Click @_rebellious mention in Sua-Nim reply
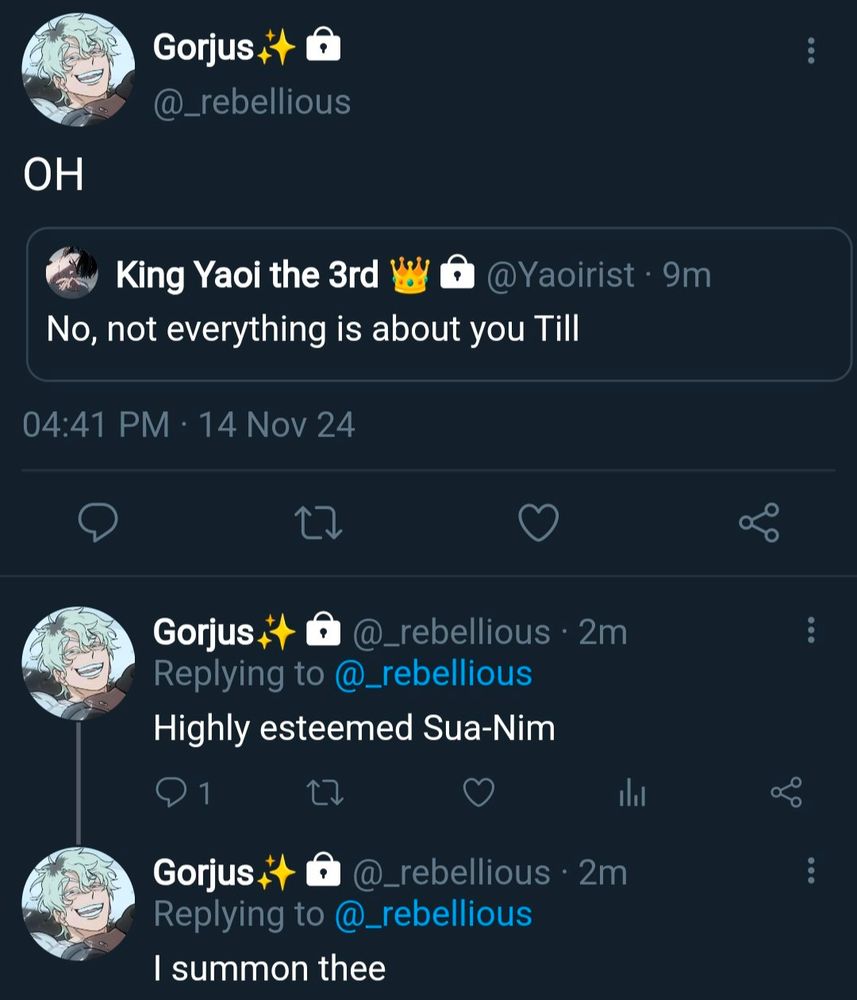857x1000 pixels. click(x=432, y=674)
